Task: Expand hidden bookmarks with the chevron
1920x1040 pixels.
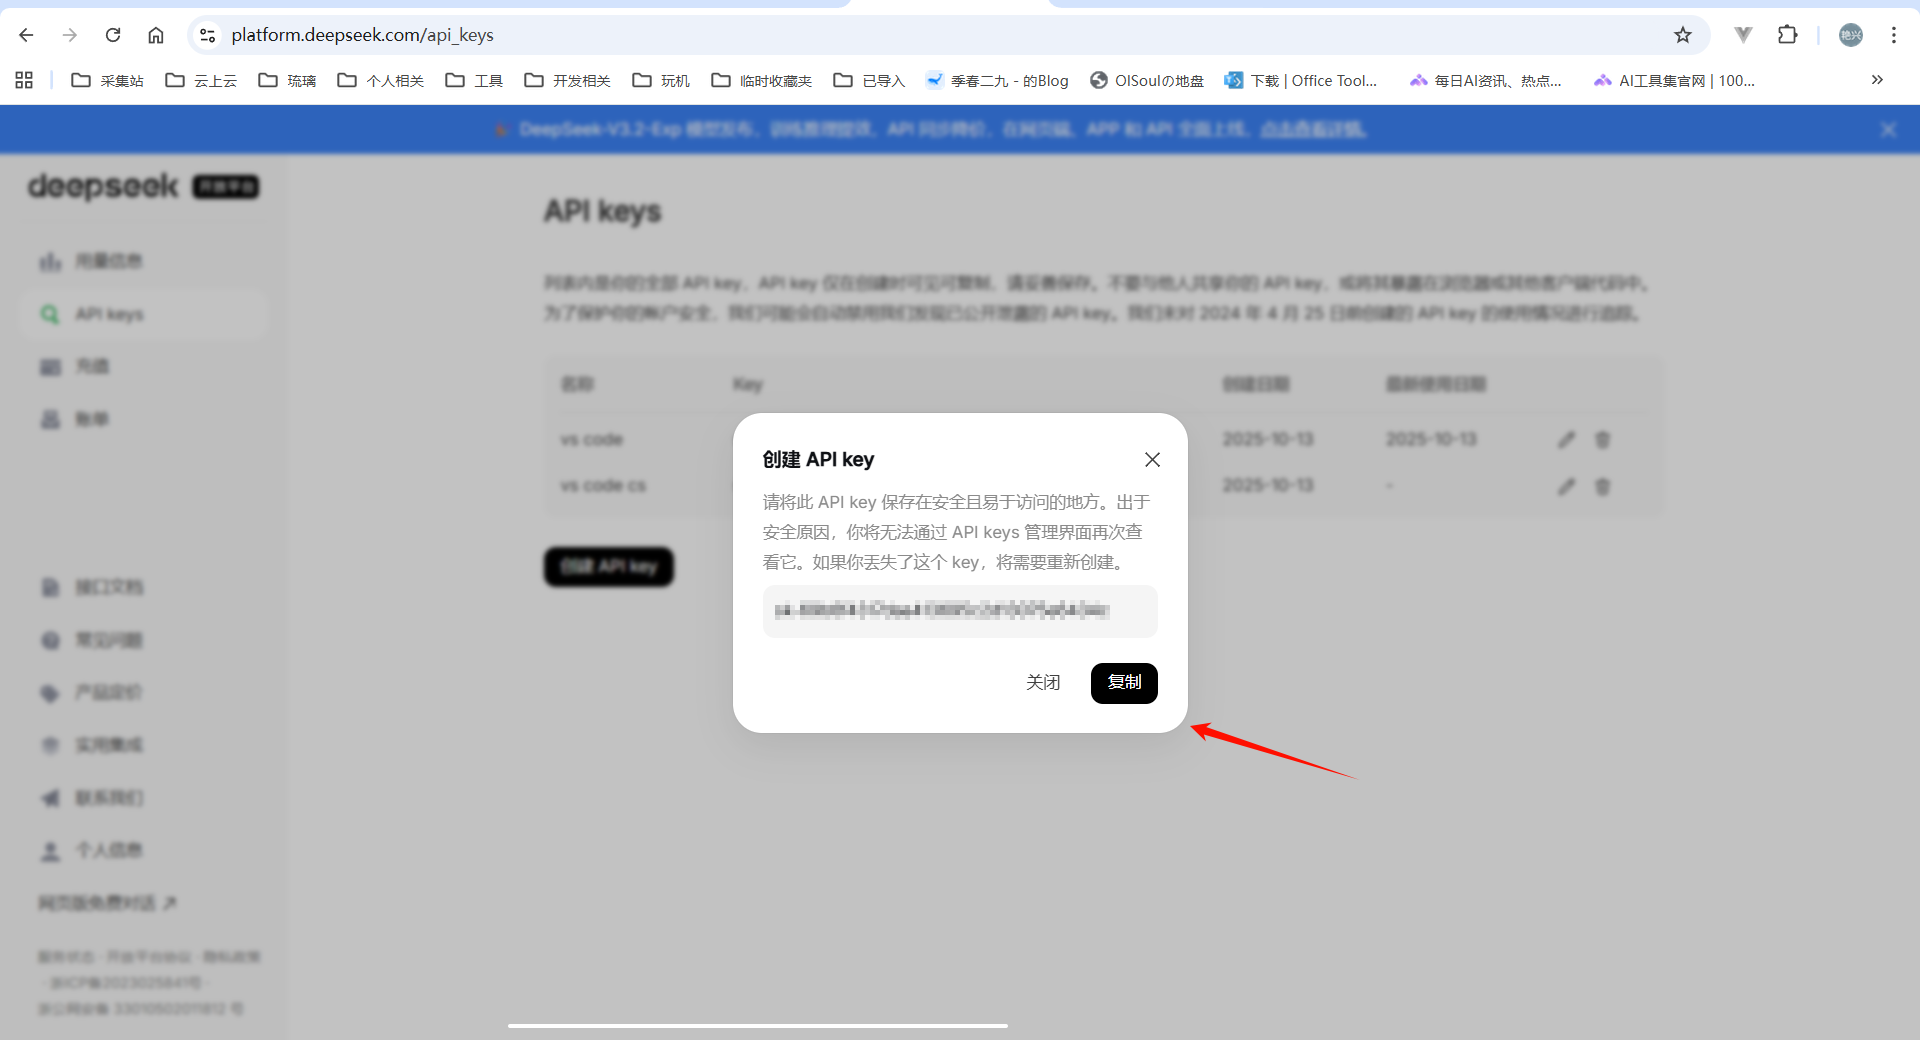Action: [1876, 80]
